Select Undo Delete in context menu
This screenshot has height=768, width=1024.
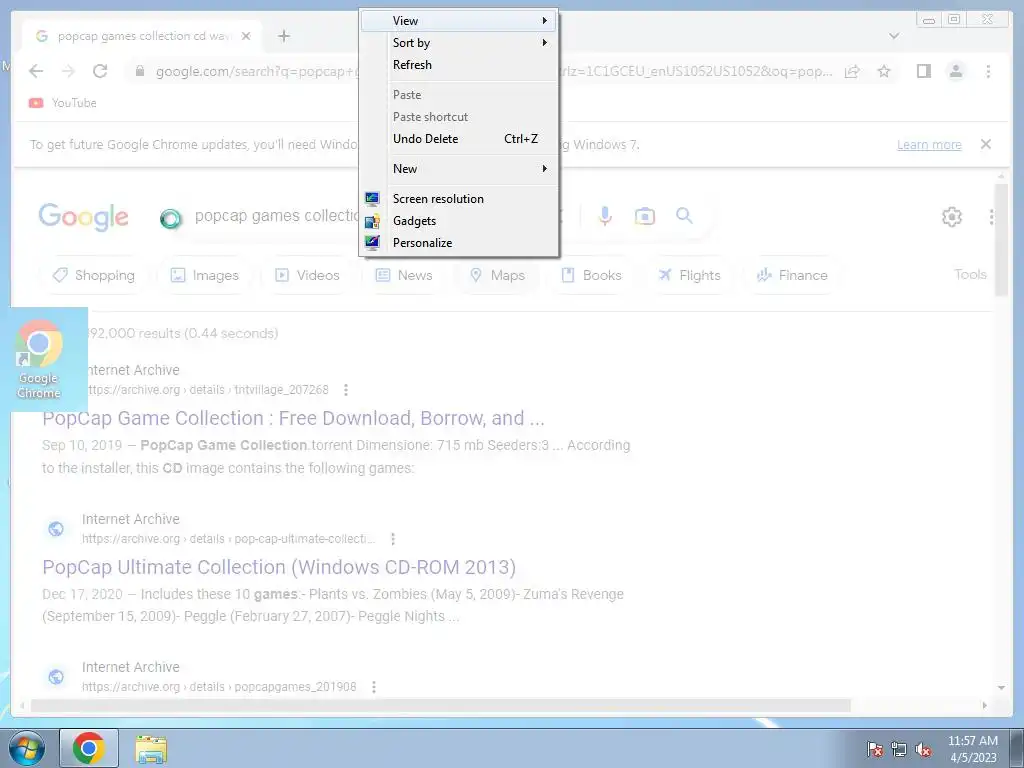[458, 138]
